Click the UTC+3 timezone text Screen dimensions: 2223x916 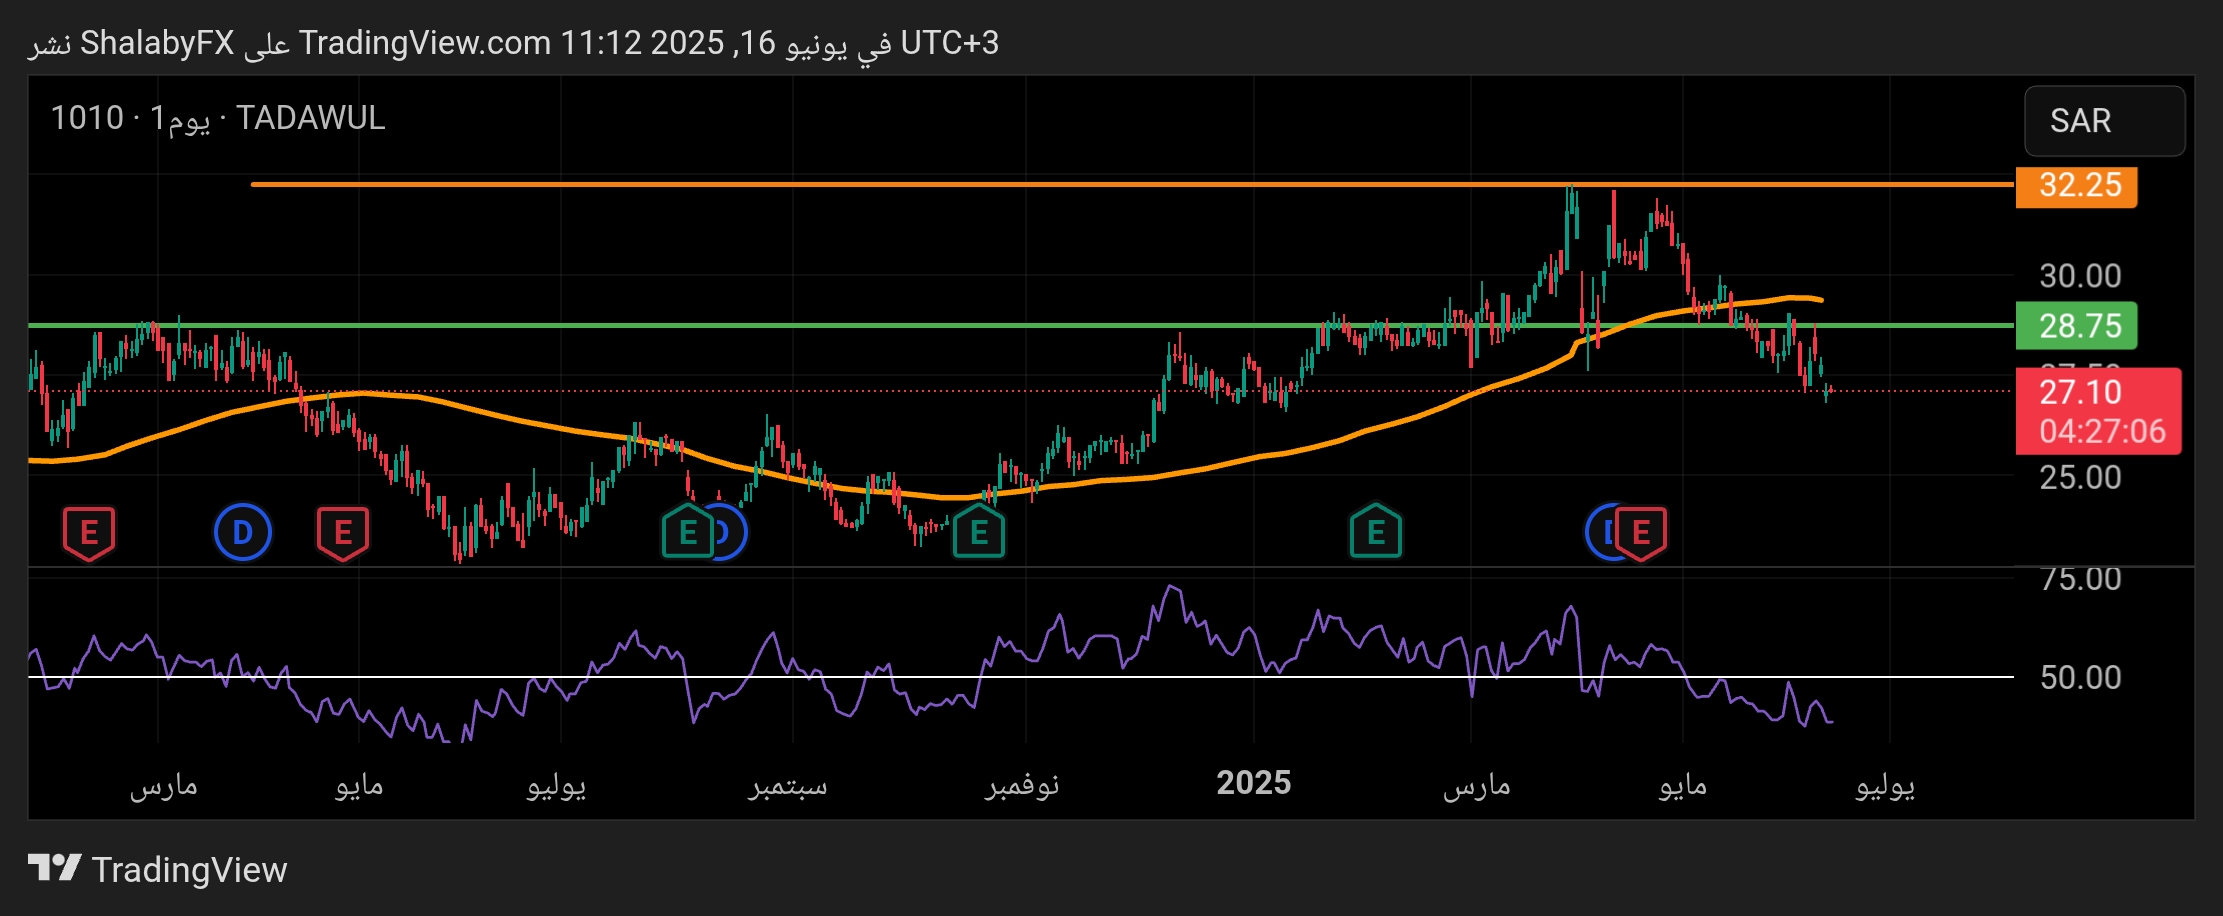point(950,43)
